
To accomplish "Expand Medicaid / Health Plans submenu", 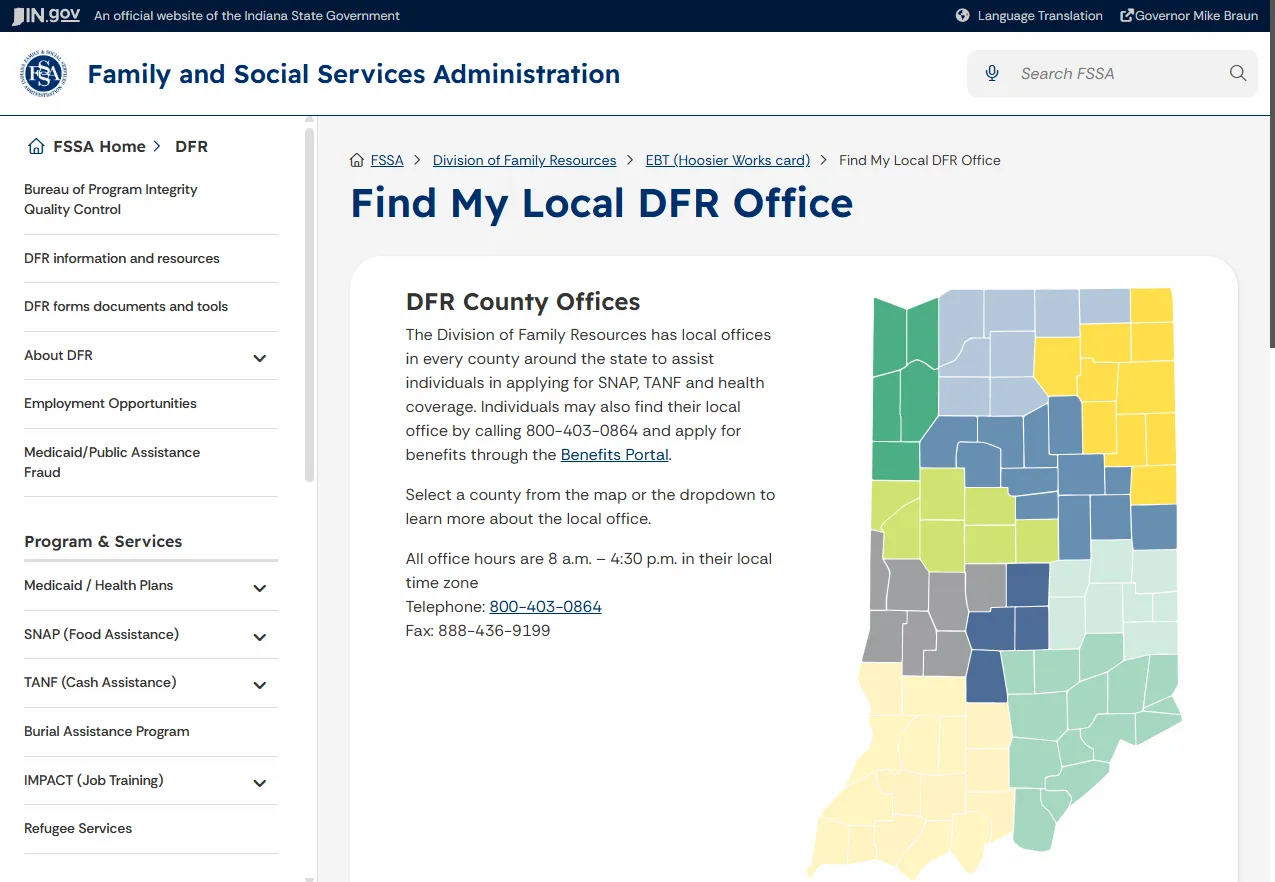I will pos(260,588).
